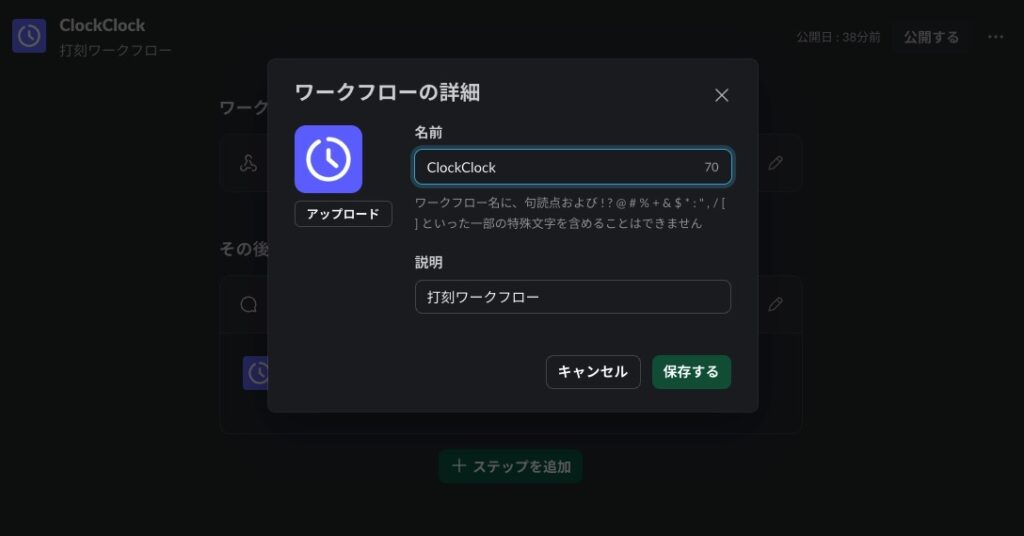Click the ClockClock app icon in header
1024x536 pixels.
point(29,36)
